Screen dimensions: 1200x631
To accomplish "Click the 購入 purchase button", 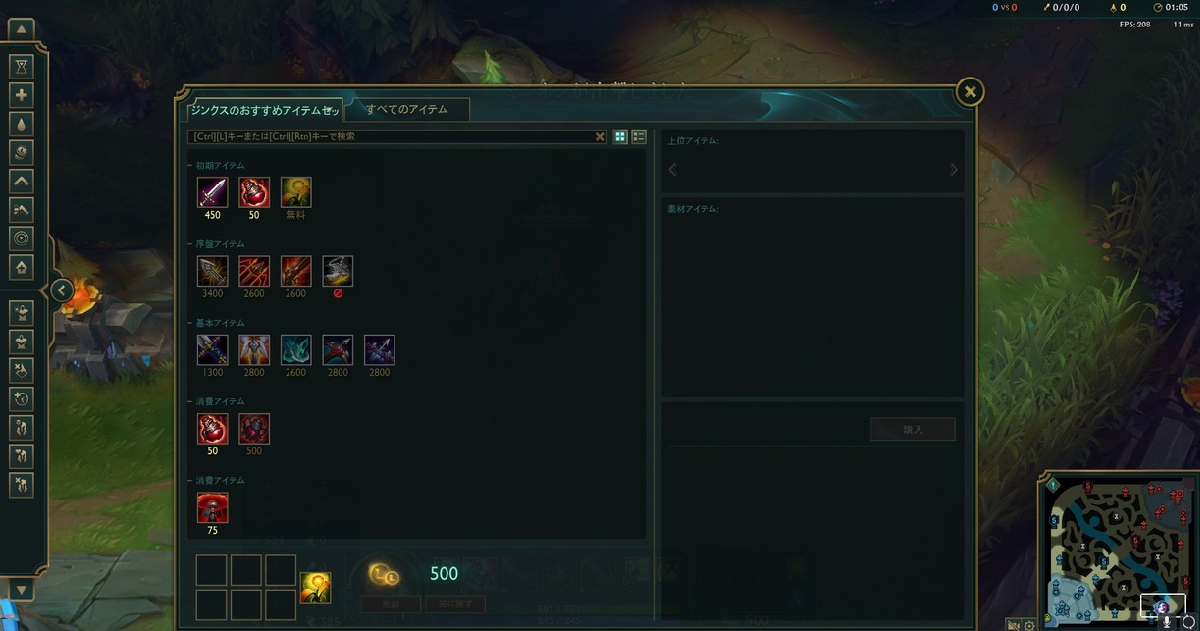I will [x=913, y=429].
